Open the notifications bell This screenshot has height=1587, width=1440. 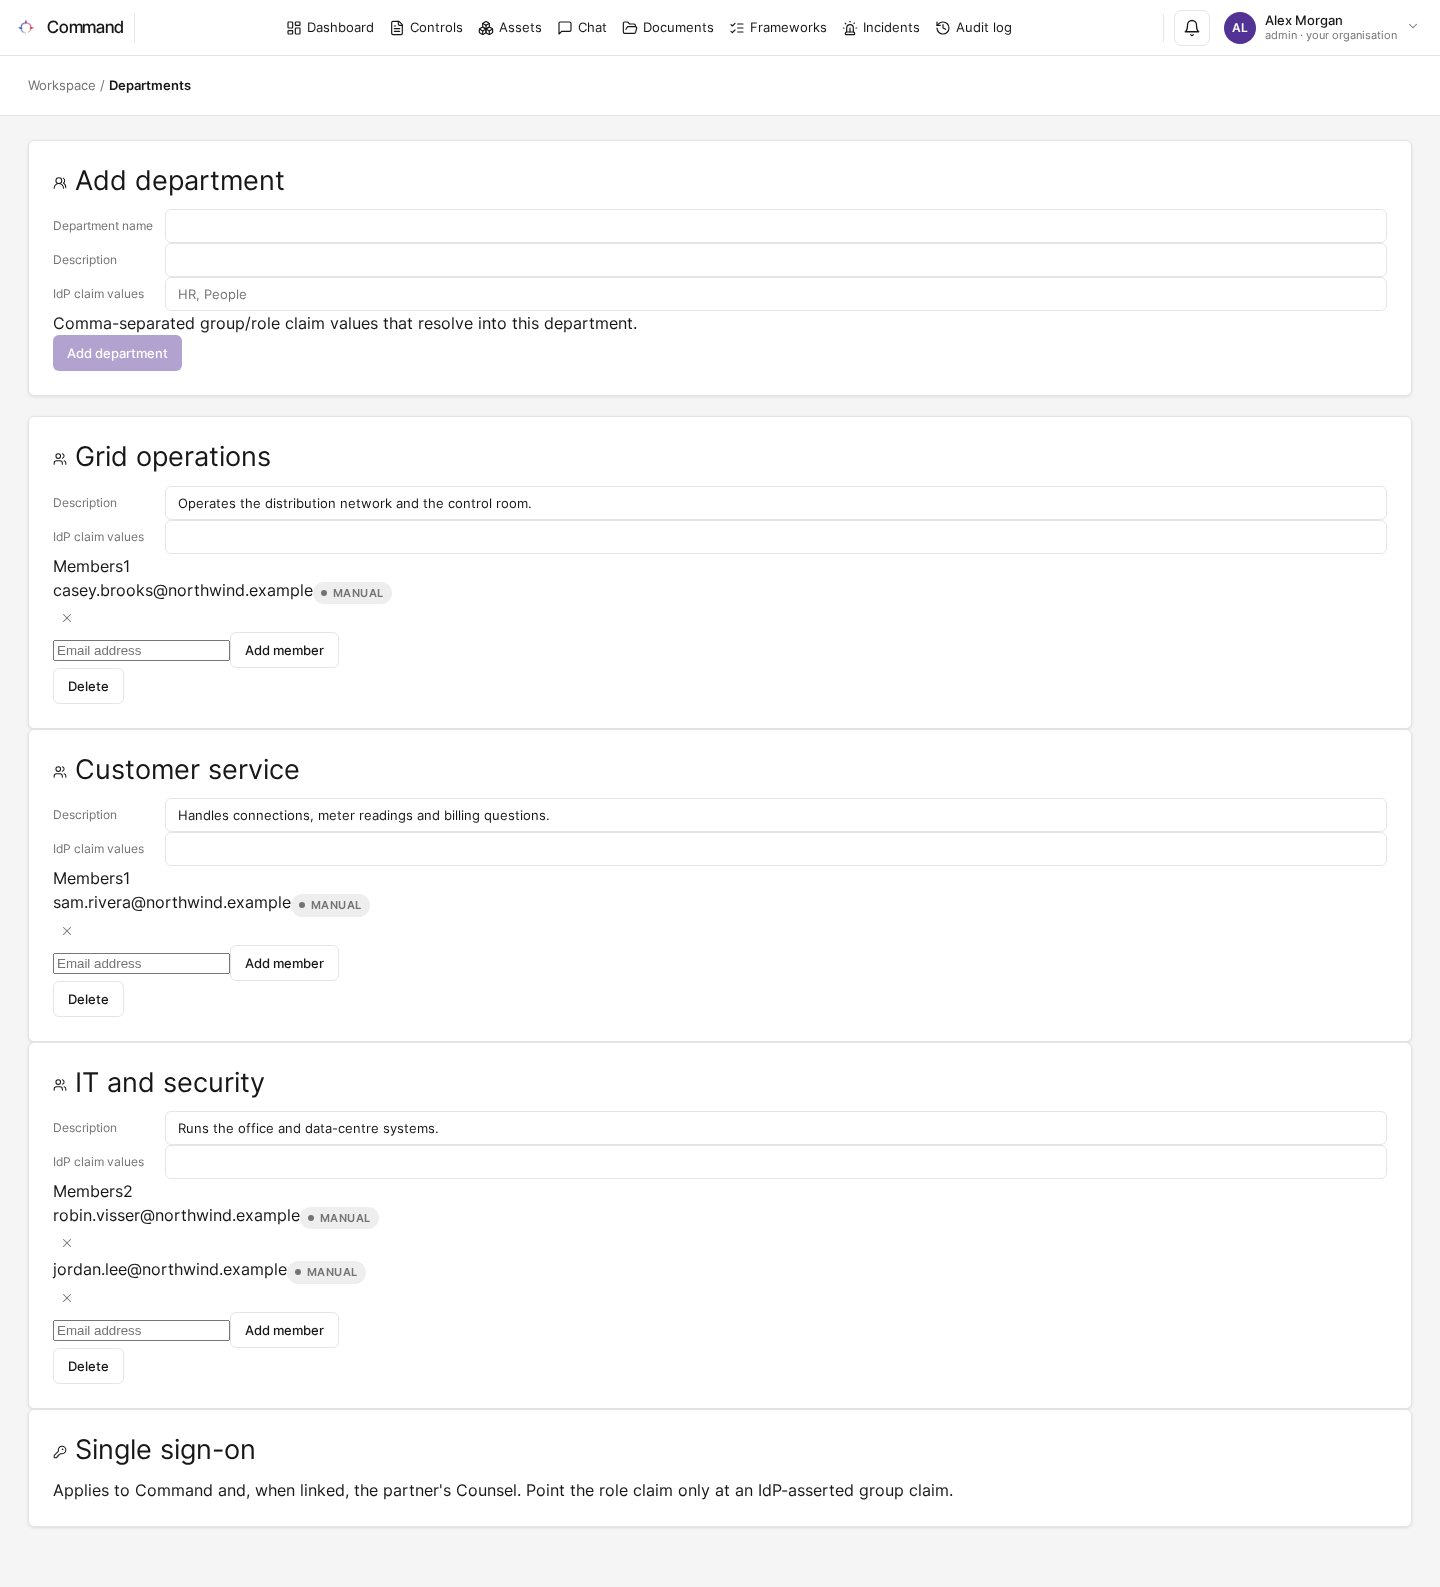tap(1191, 28)
